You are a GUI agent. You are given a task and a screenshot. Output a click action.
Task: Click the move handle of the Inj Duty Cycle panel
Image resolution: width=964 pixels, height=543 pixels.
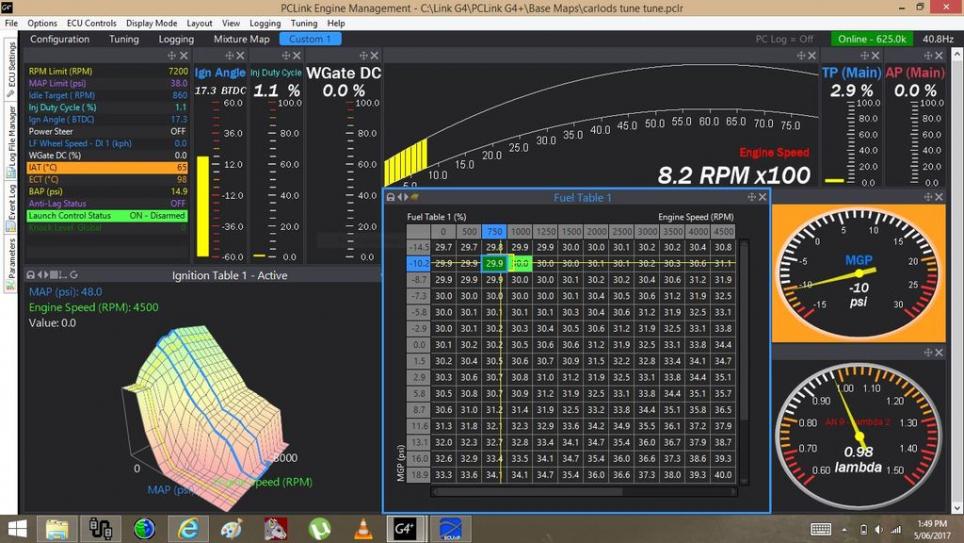(286, 56)
